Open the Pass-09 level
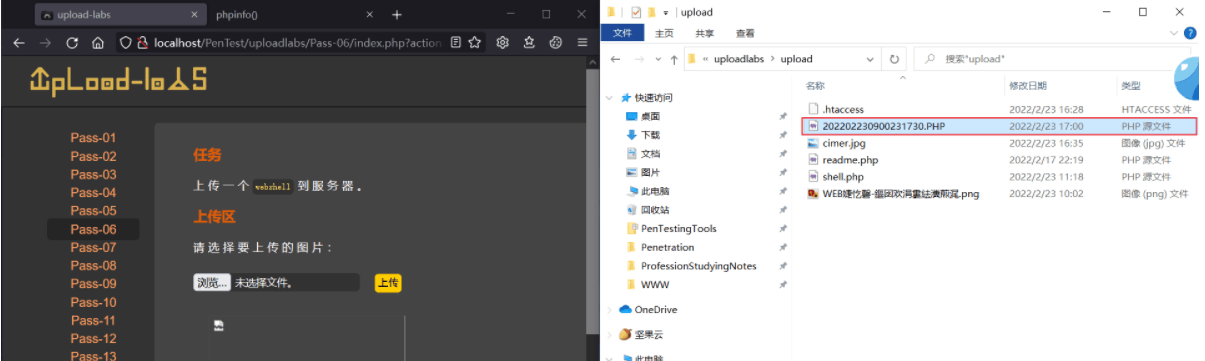This screenshot has height=361, width=1205. pyautogui.click(x=93, y=284)
